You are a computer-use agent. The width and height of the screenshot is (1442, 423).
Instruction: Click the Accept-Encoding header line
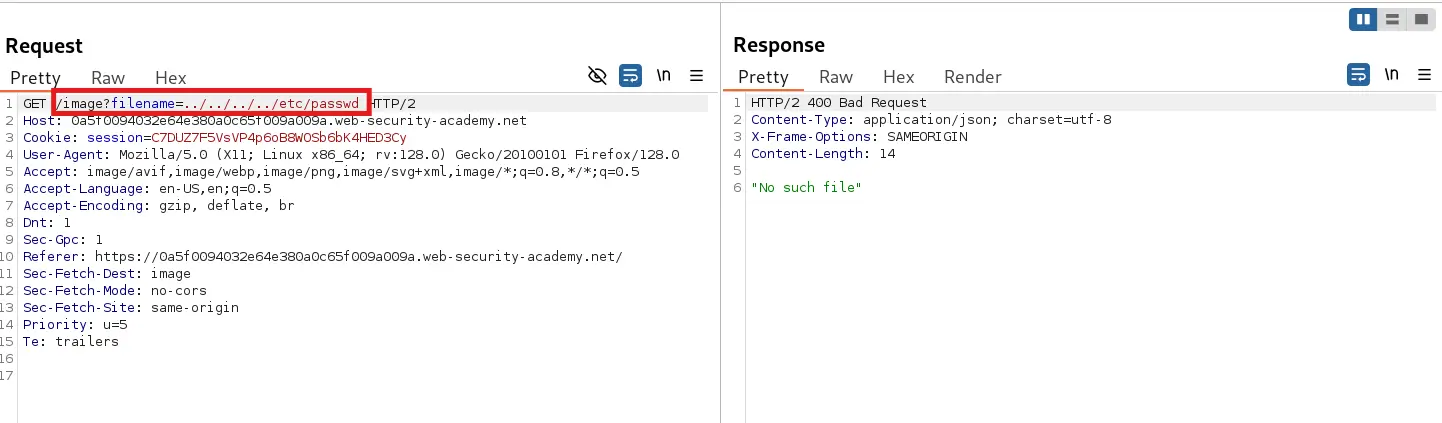pyautogui.click(x=159, y=205)
